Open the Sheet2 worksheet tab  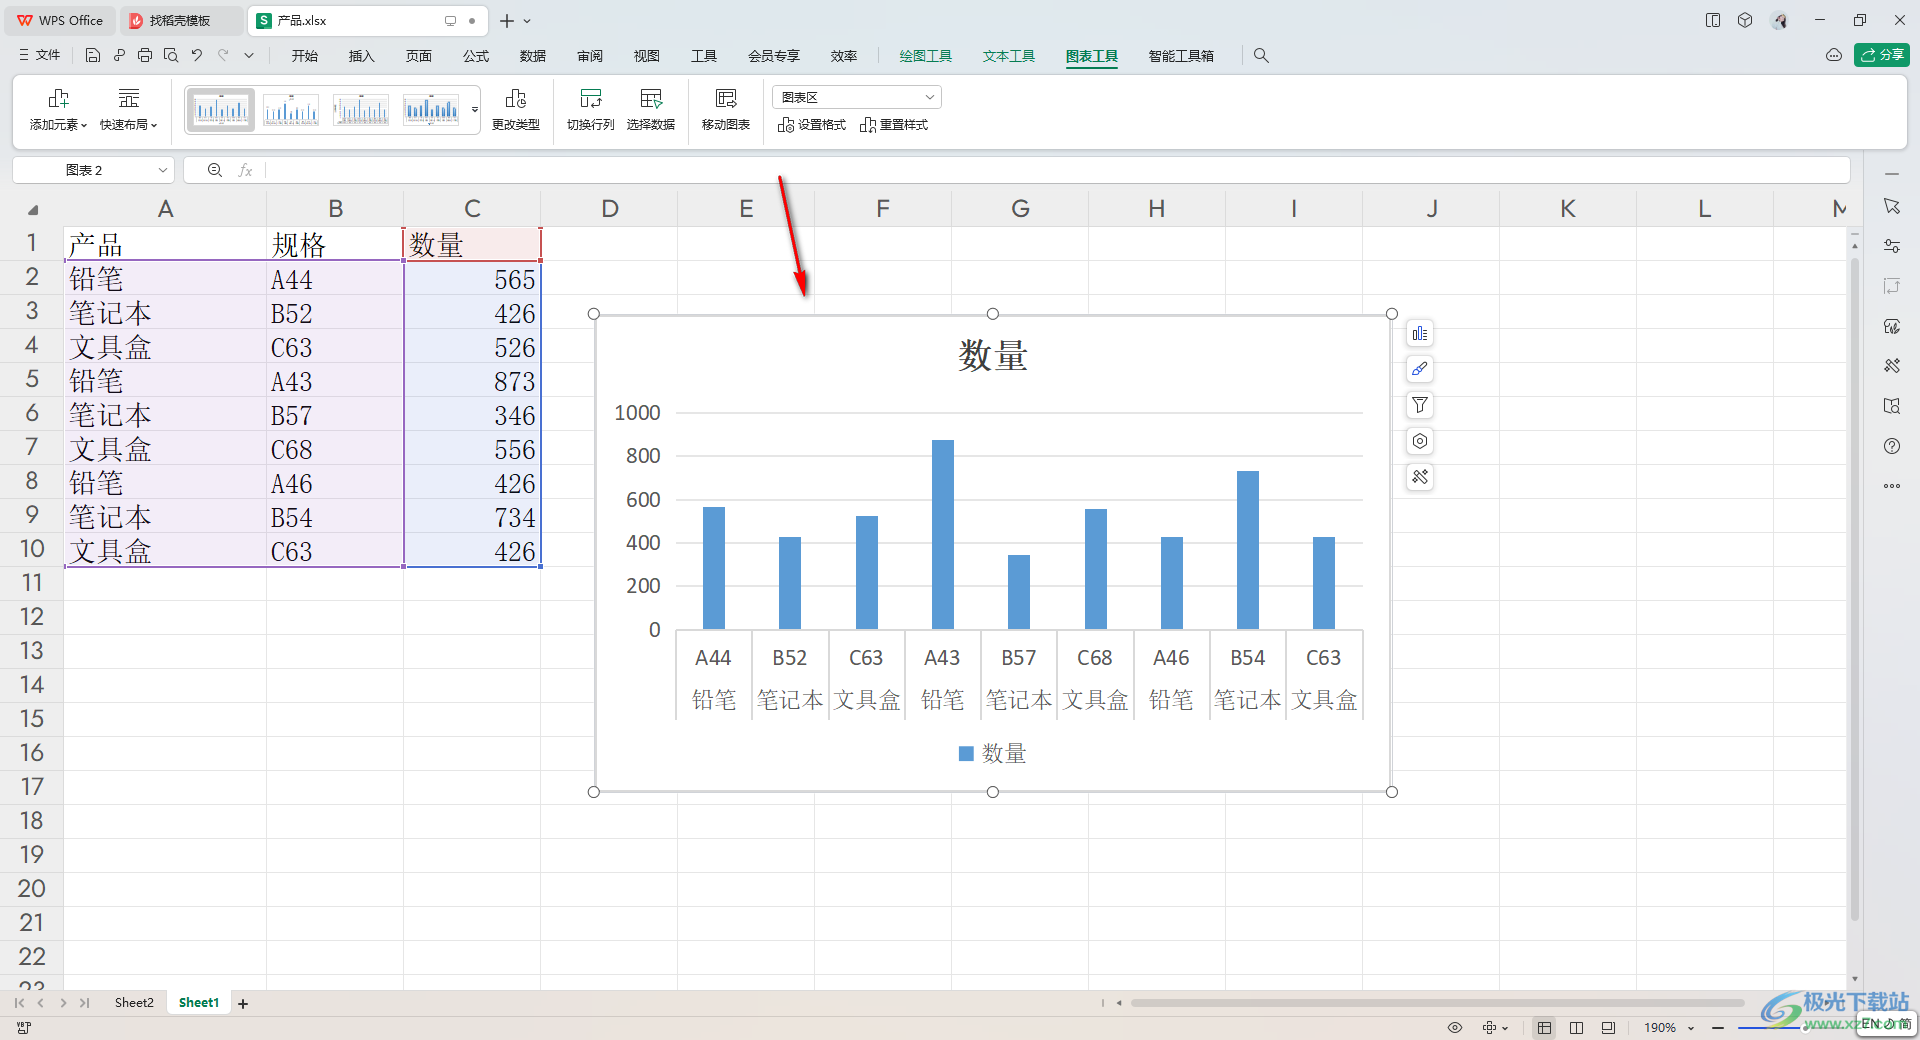click(x=134, y=1002)
